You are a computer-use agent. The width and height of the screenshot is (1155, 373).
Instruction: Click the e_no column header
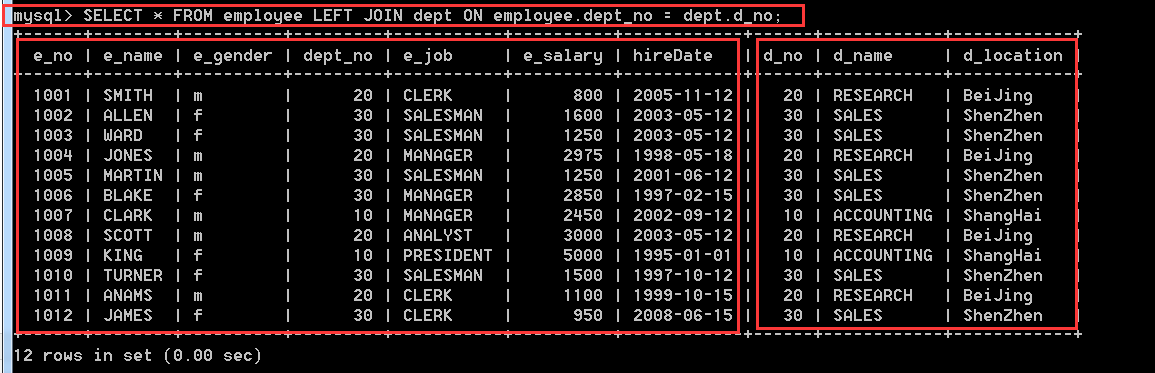coord(53,55)
